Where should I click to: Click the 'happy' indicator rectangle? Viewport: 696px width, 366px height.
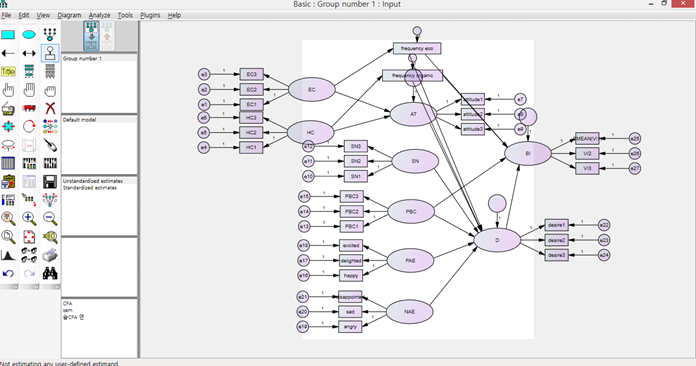click(x=351, y=275)
